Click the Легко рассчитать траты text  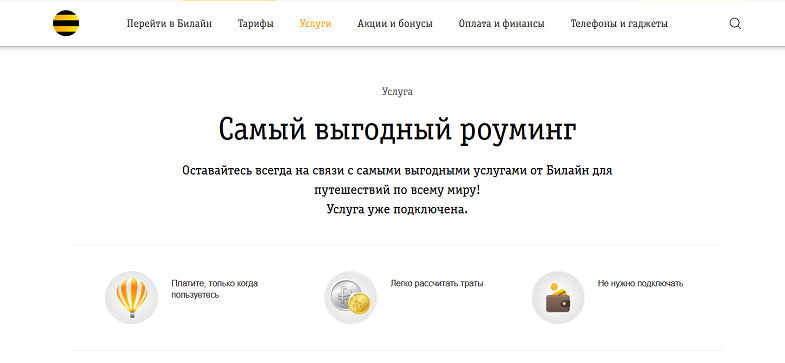pos(437,283)
